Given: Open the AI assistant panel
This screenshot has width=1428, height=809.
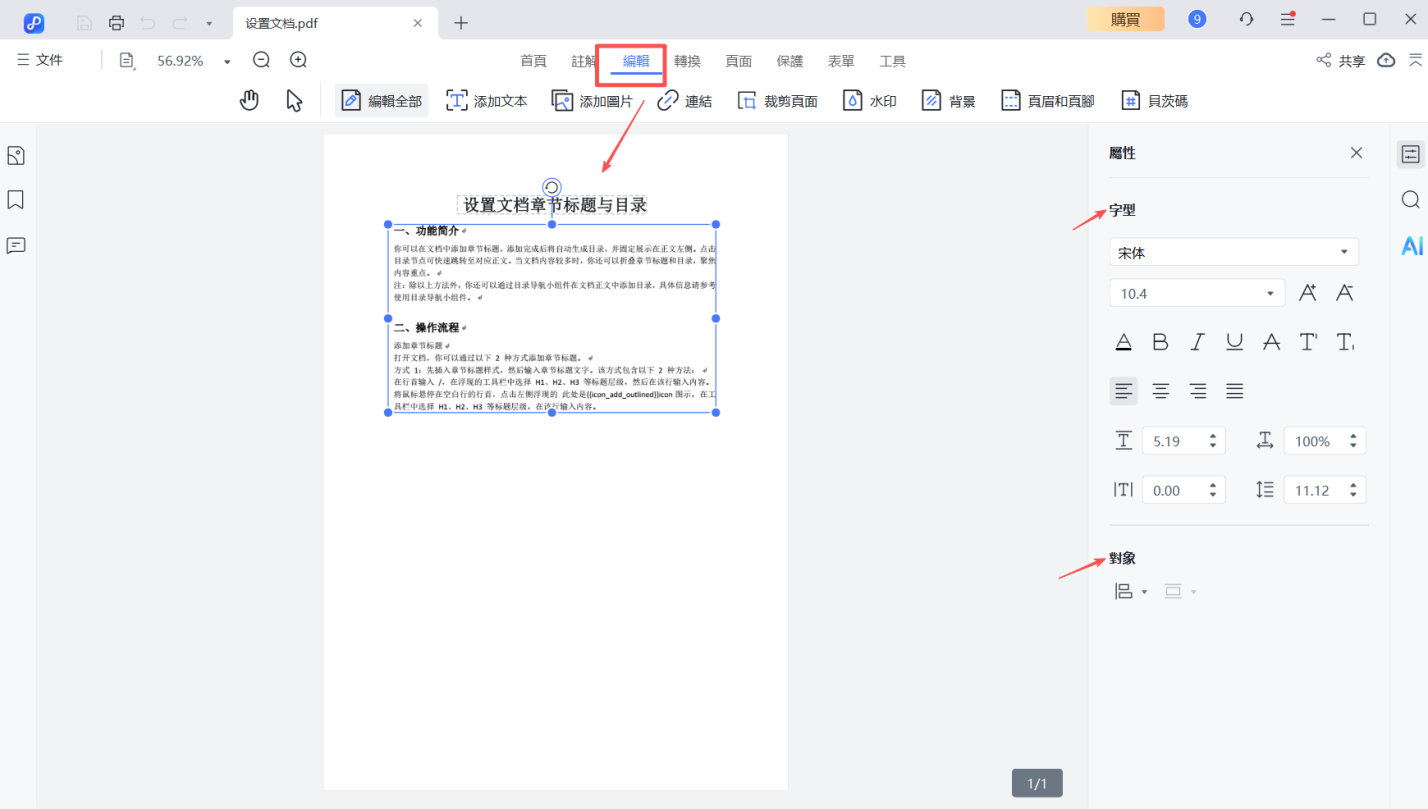Looking at the screenshot, I should (1411, 244).
